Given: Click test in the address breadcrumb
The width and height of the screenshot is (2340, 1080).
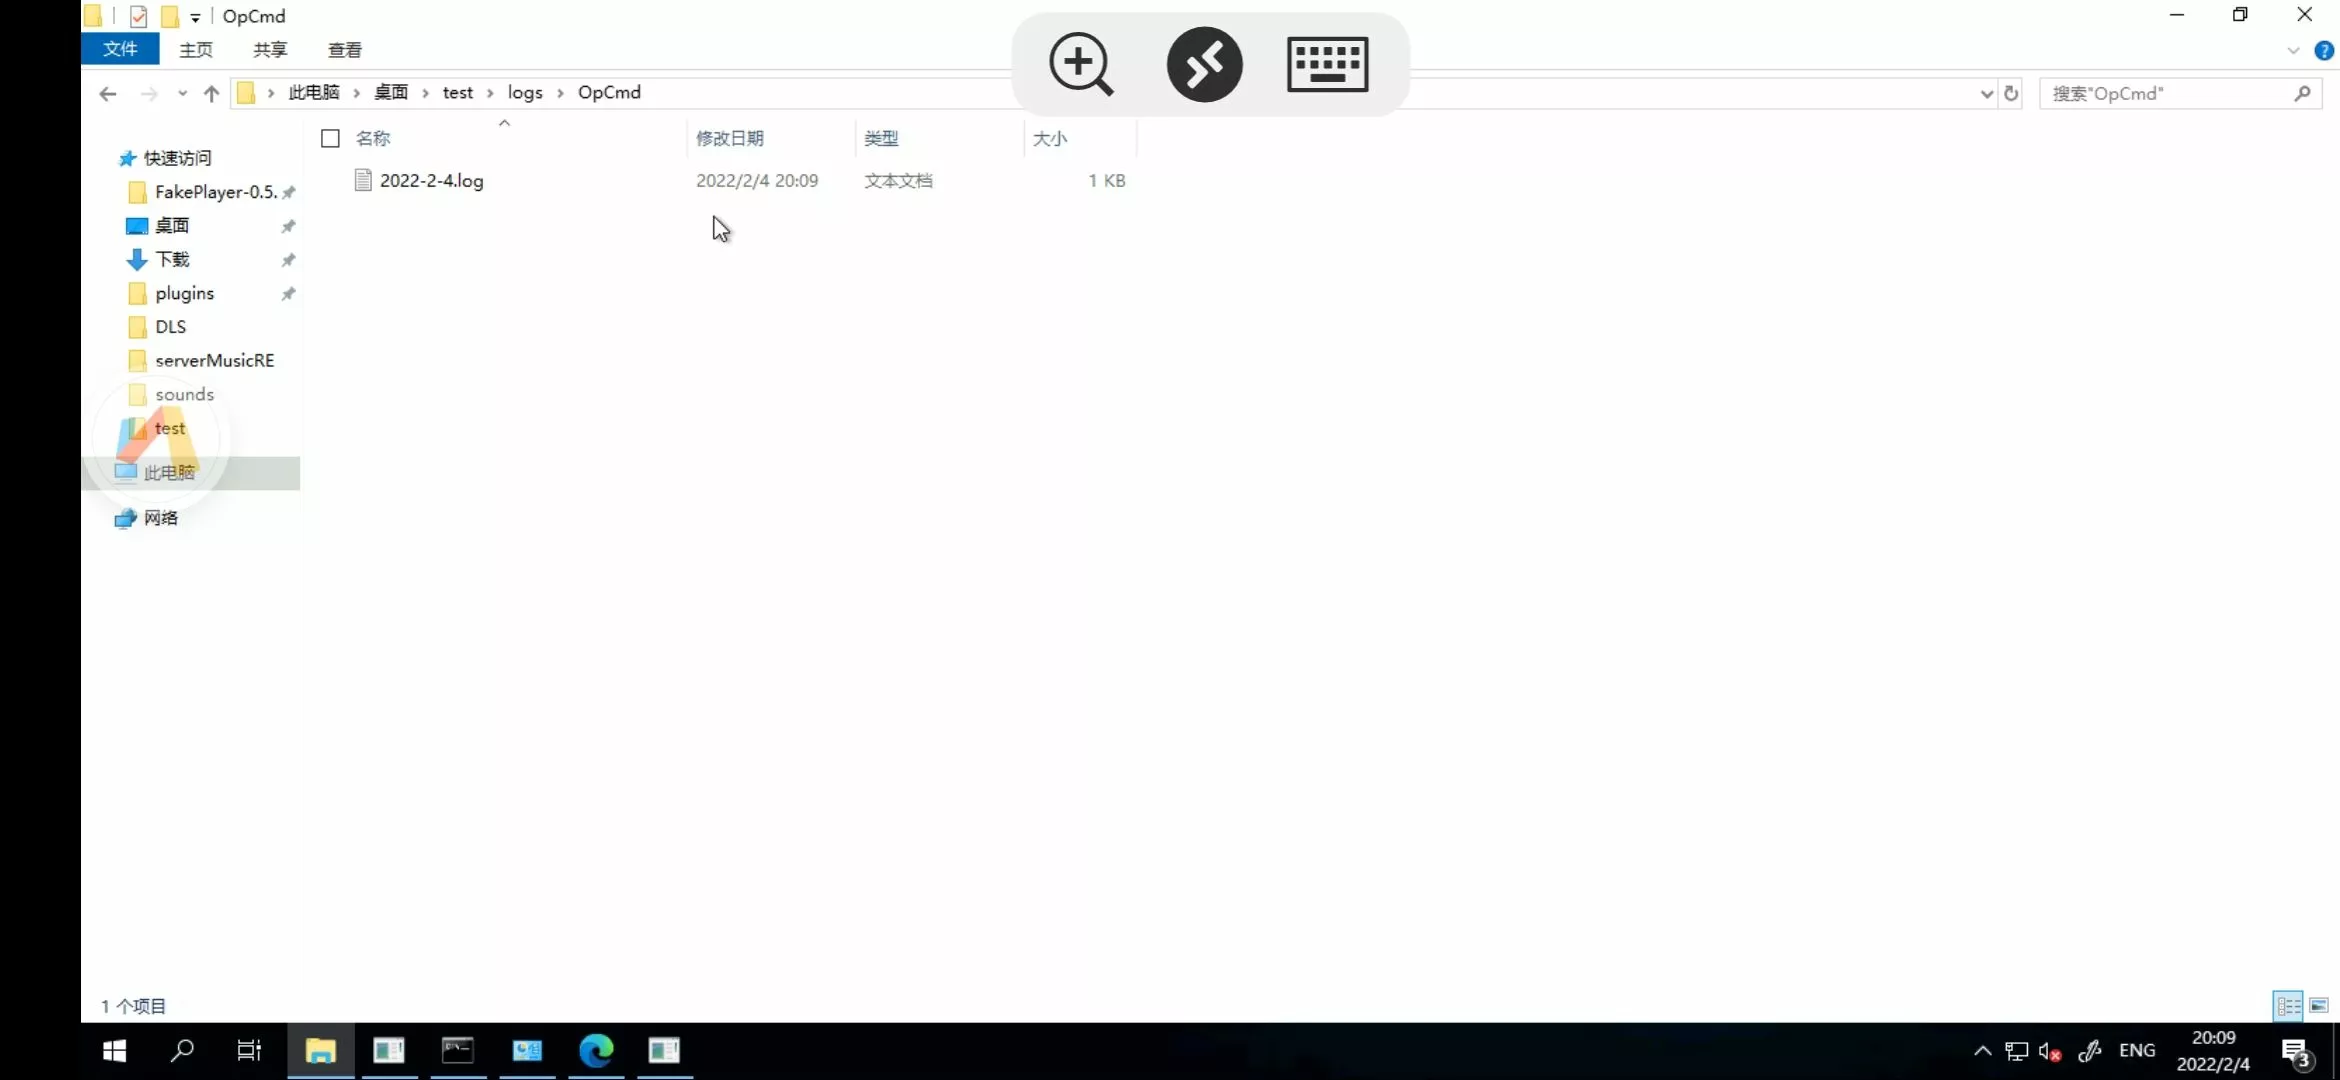Looking at the screenshot, I should click(x=458, y=92).
